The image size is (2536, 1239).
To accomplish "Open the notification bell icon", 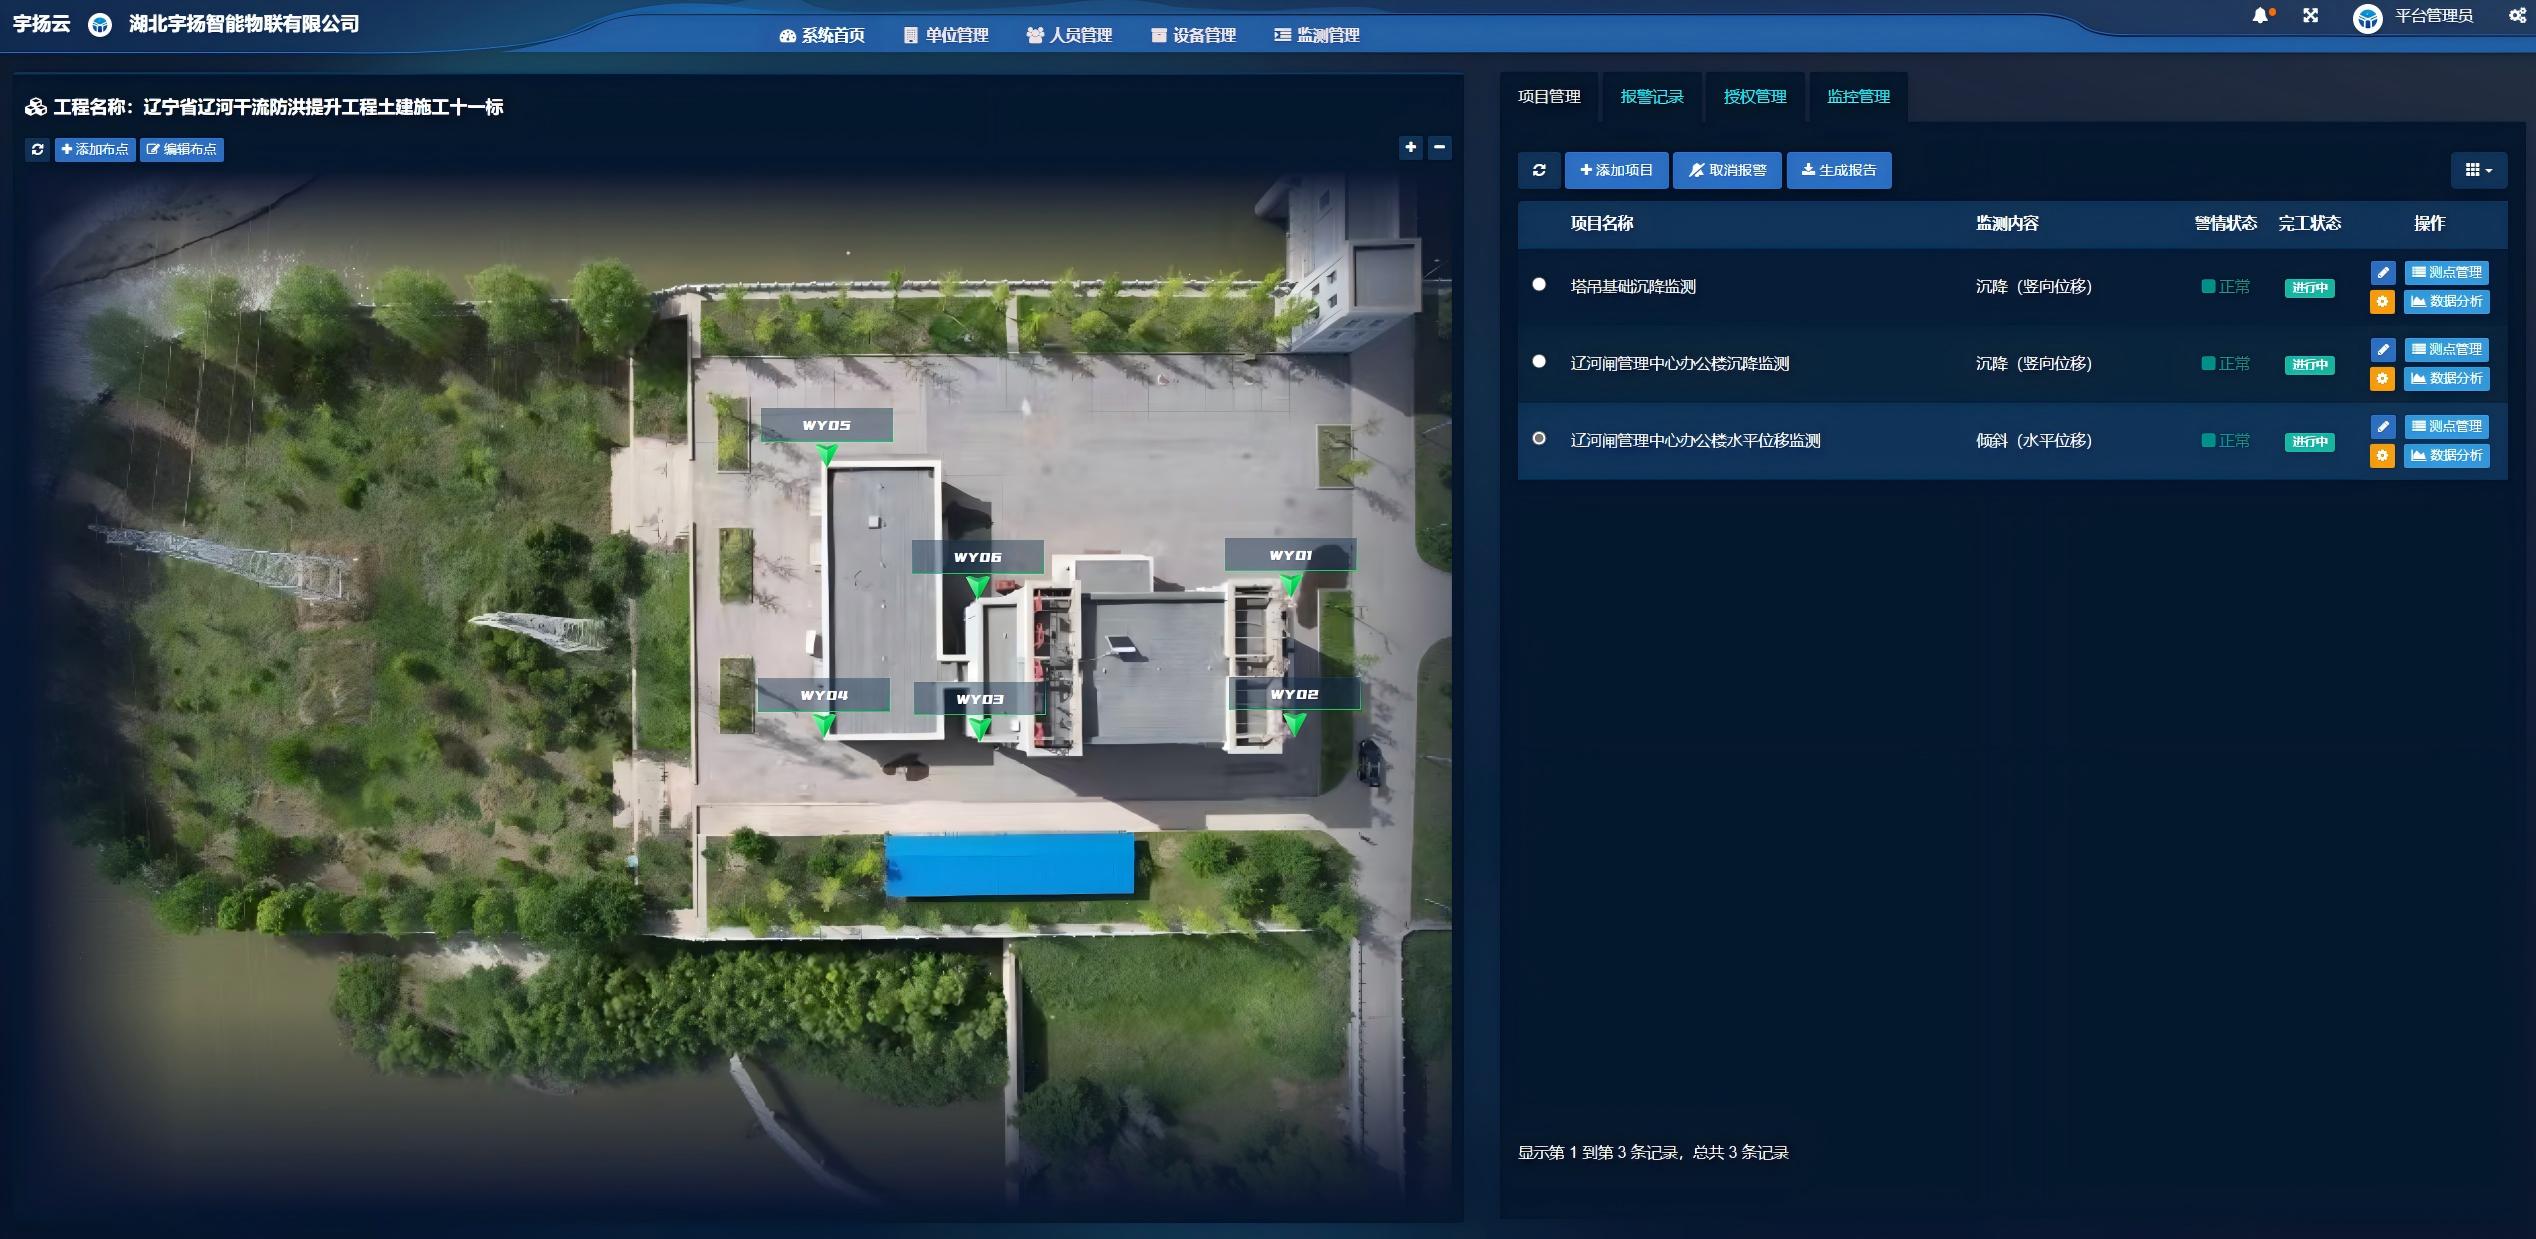I will click(2260, 16).
